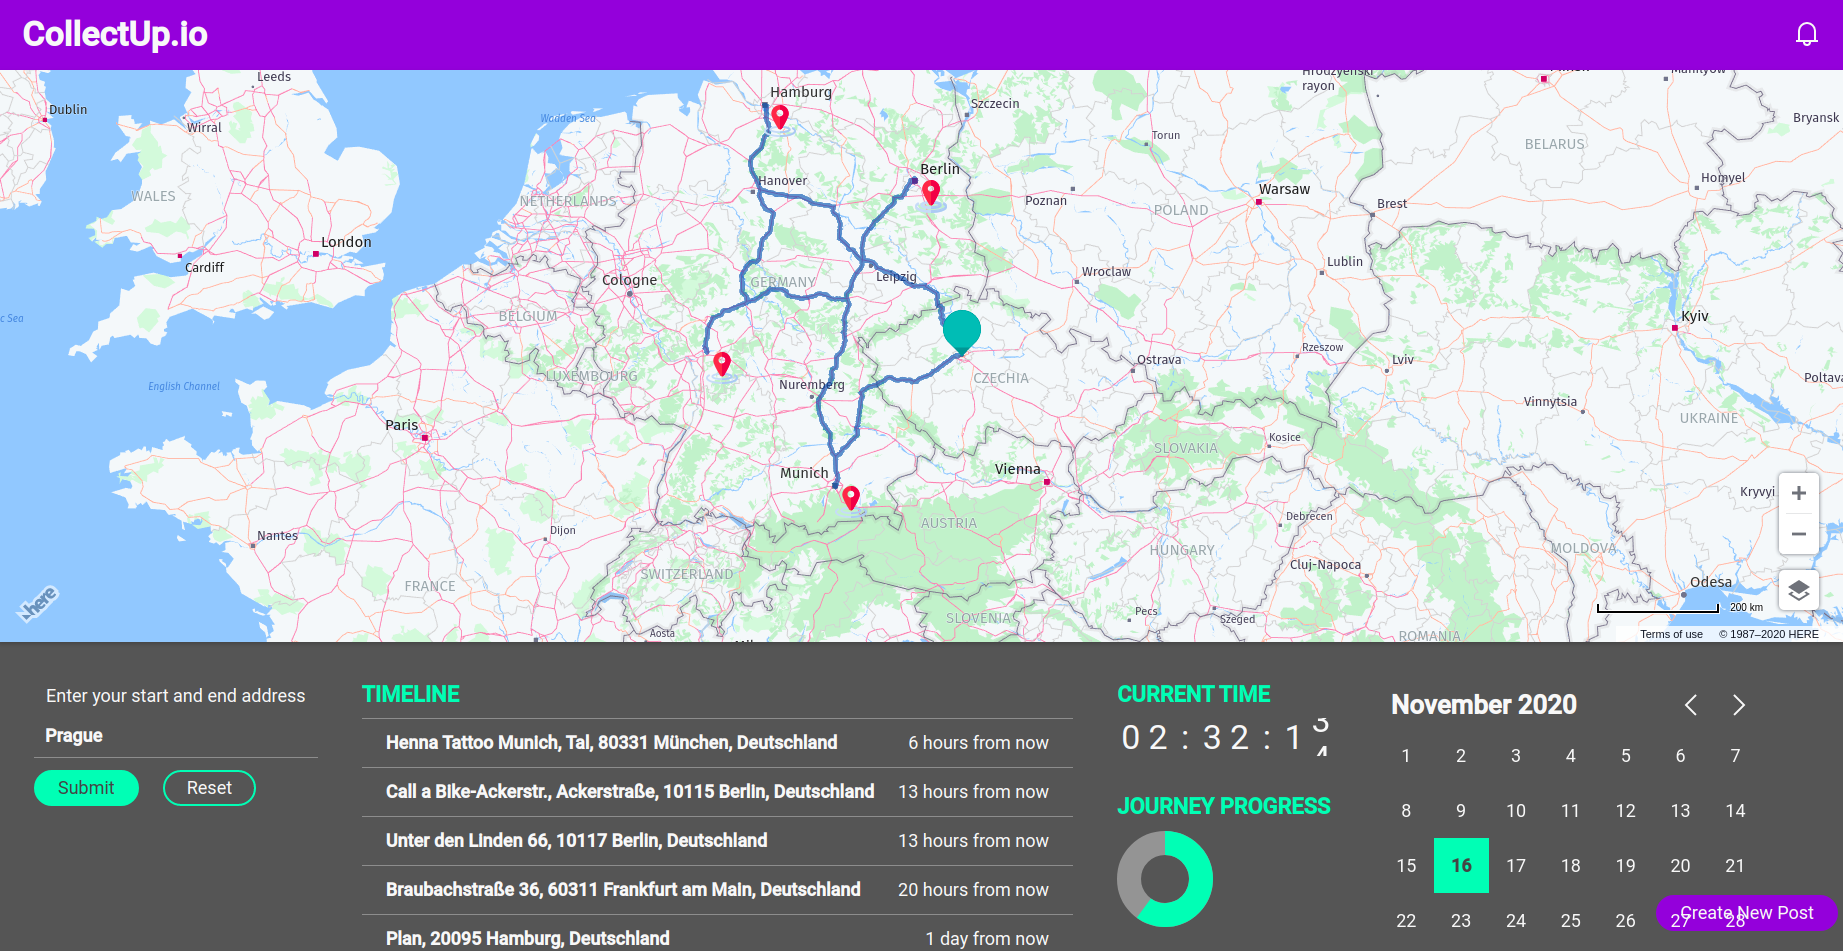Select November 1 in the calendar
The image size is (1843, 951).
point(1406,756)
